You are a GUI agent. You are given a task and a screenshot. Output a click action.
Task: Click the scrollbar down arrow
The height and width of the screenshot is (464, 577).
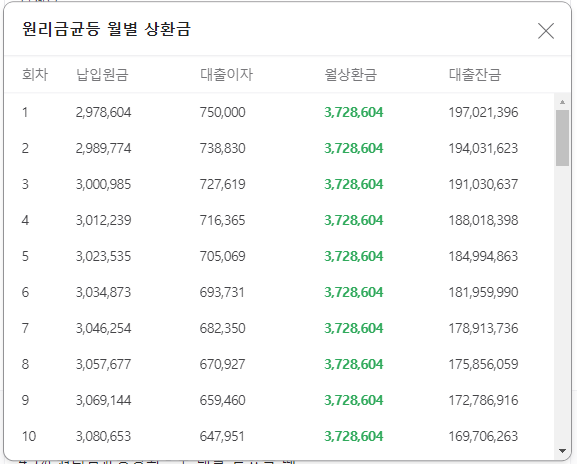pyautogui.click(x=562, y=450)
